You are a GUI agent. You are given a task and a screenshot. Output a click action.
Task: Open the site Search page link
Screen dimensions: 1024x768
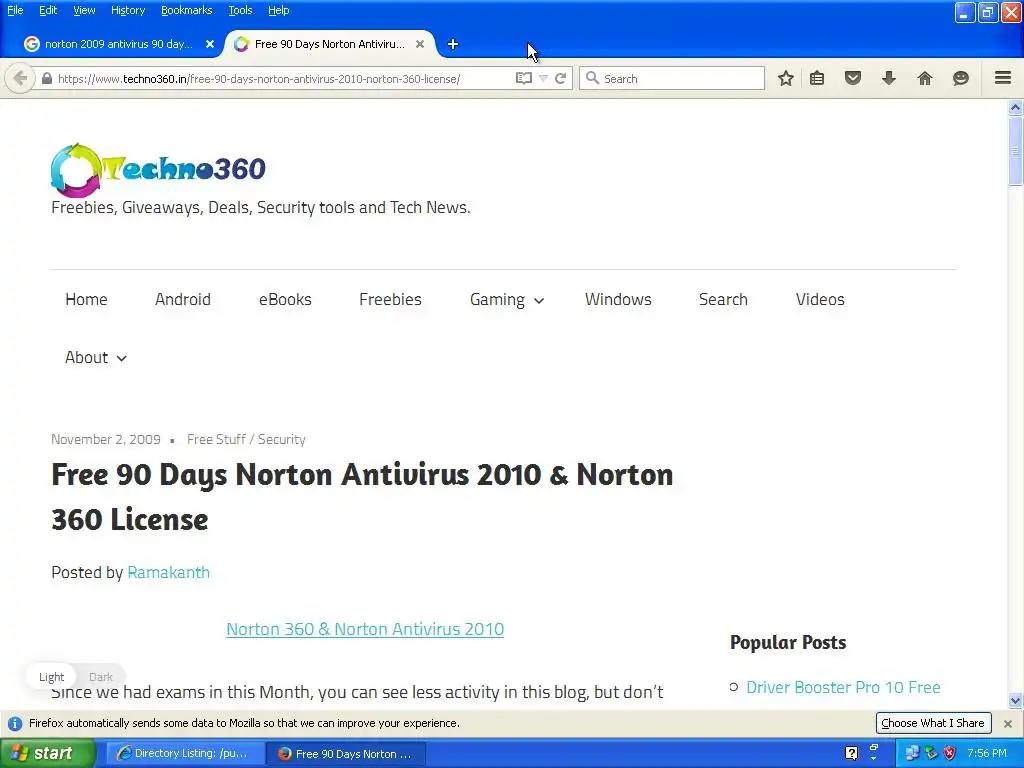pos(723,300)
